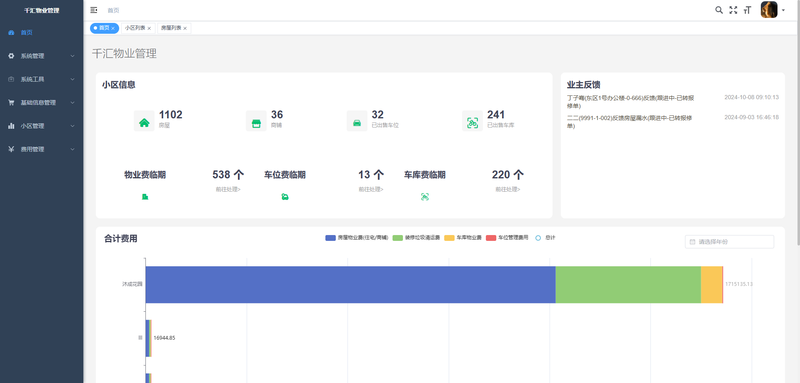This screenshot has height=383, width=800.
Task: Click 前往处理 under 13 个
Action: pyautogui.click(x=371, y=189)
